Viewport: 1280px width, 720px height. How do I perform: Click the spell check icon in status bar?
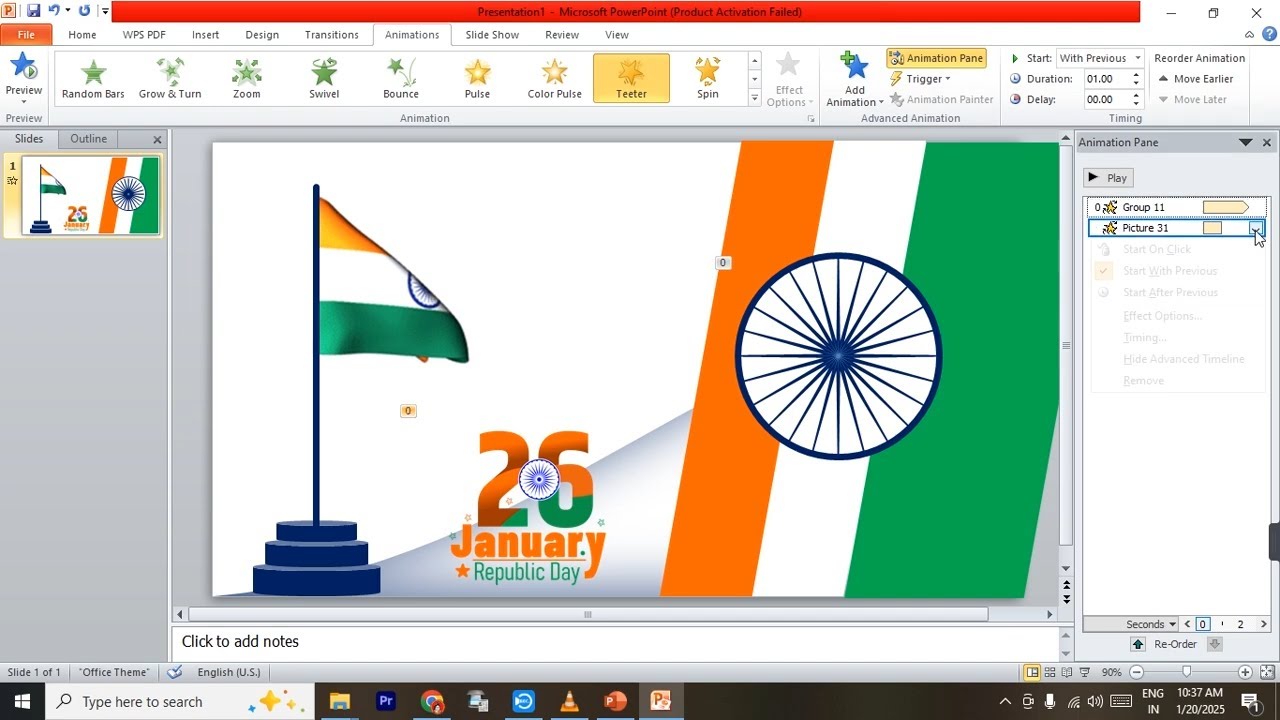(x=175, y=672)
